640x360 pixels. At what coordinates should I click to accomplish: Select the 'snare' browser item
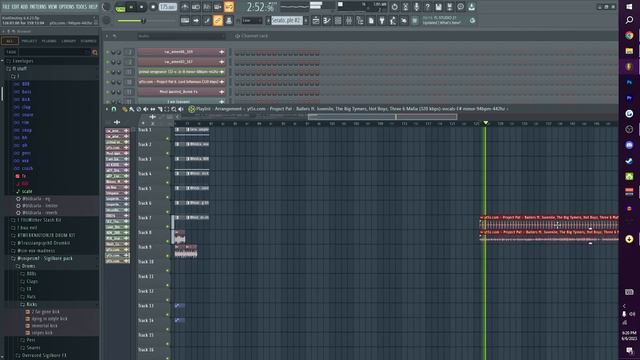(x=27, y=115)
